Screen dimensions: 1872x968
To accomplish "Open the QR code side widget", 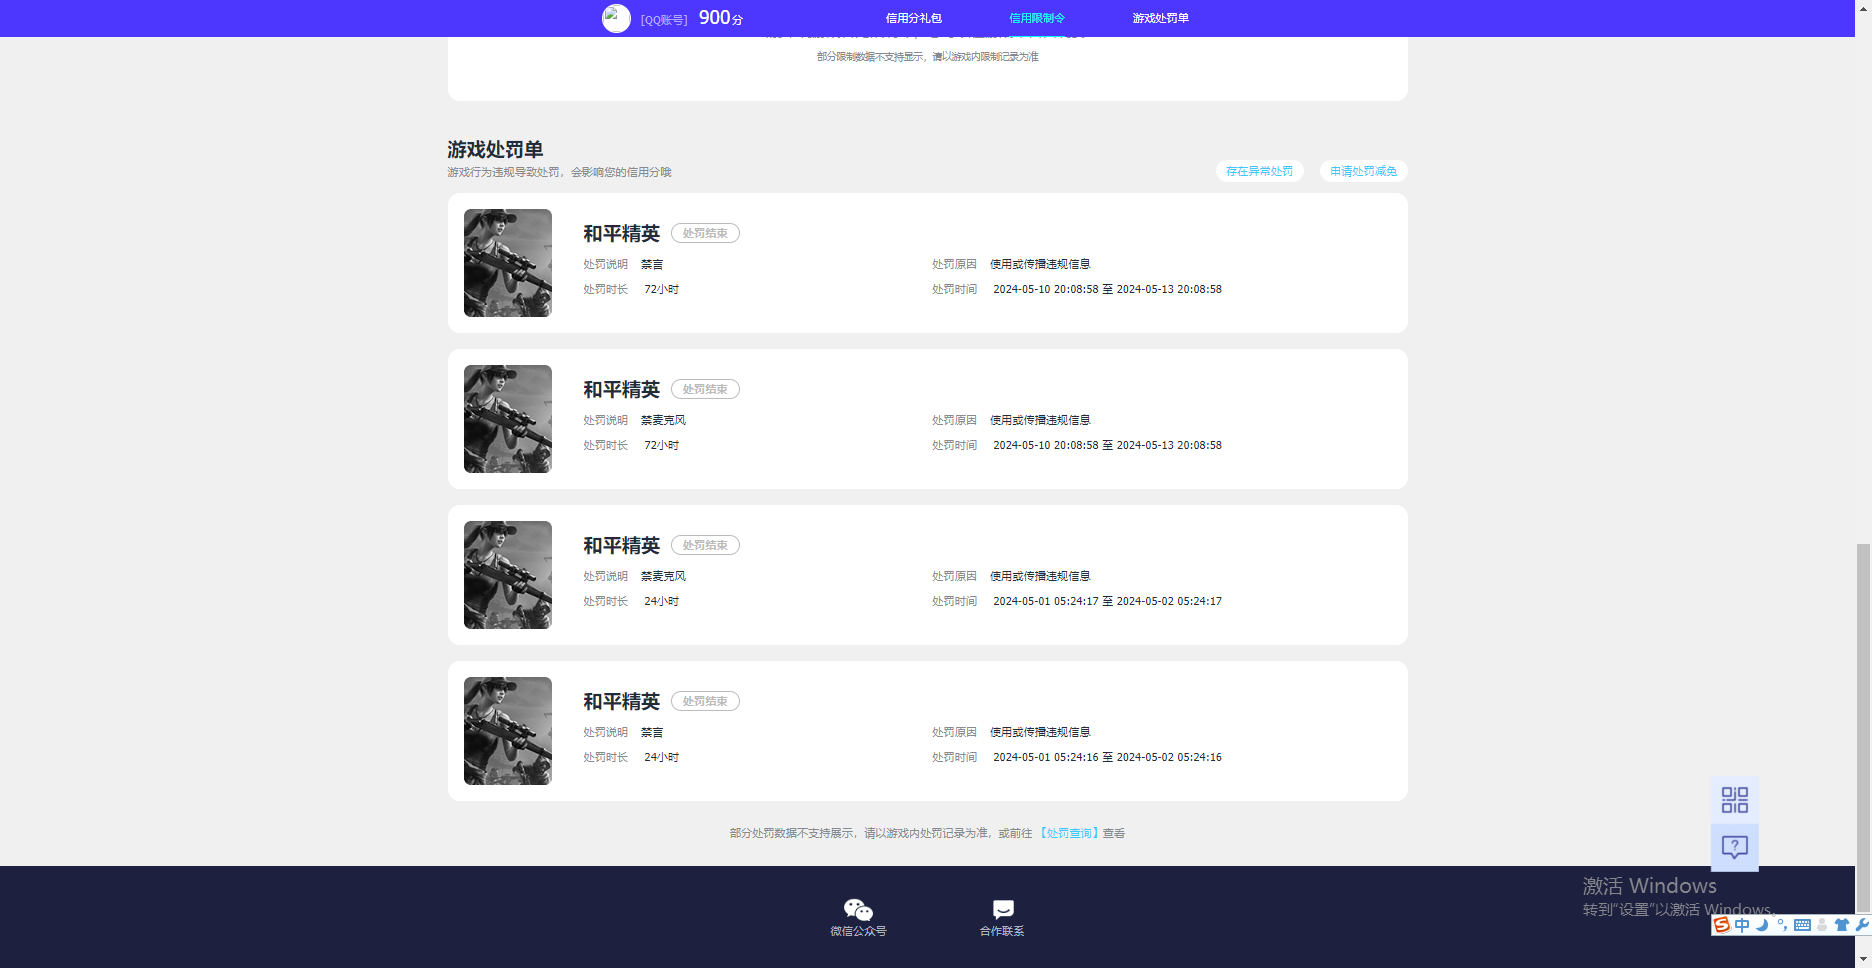I will click(x=1735, y=800).
